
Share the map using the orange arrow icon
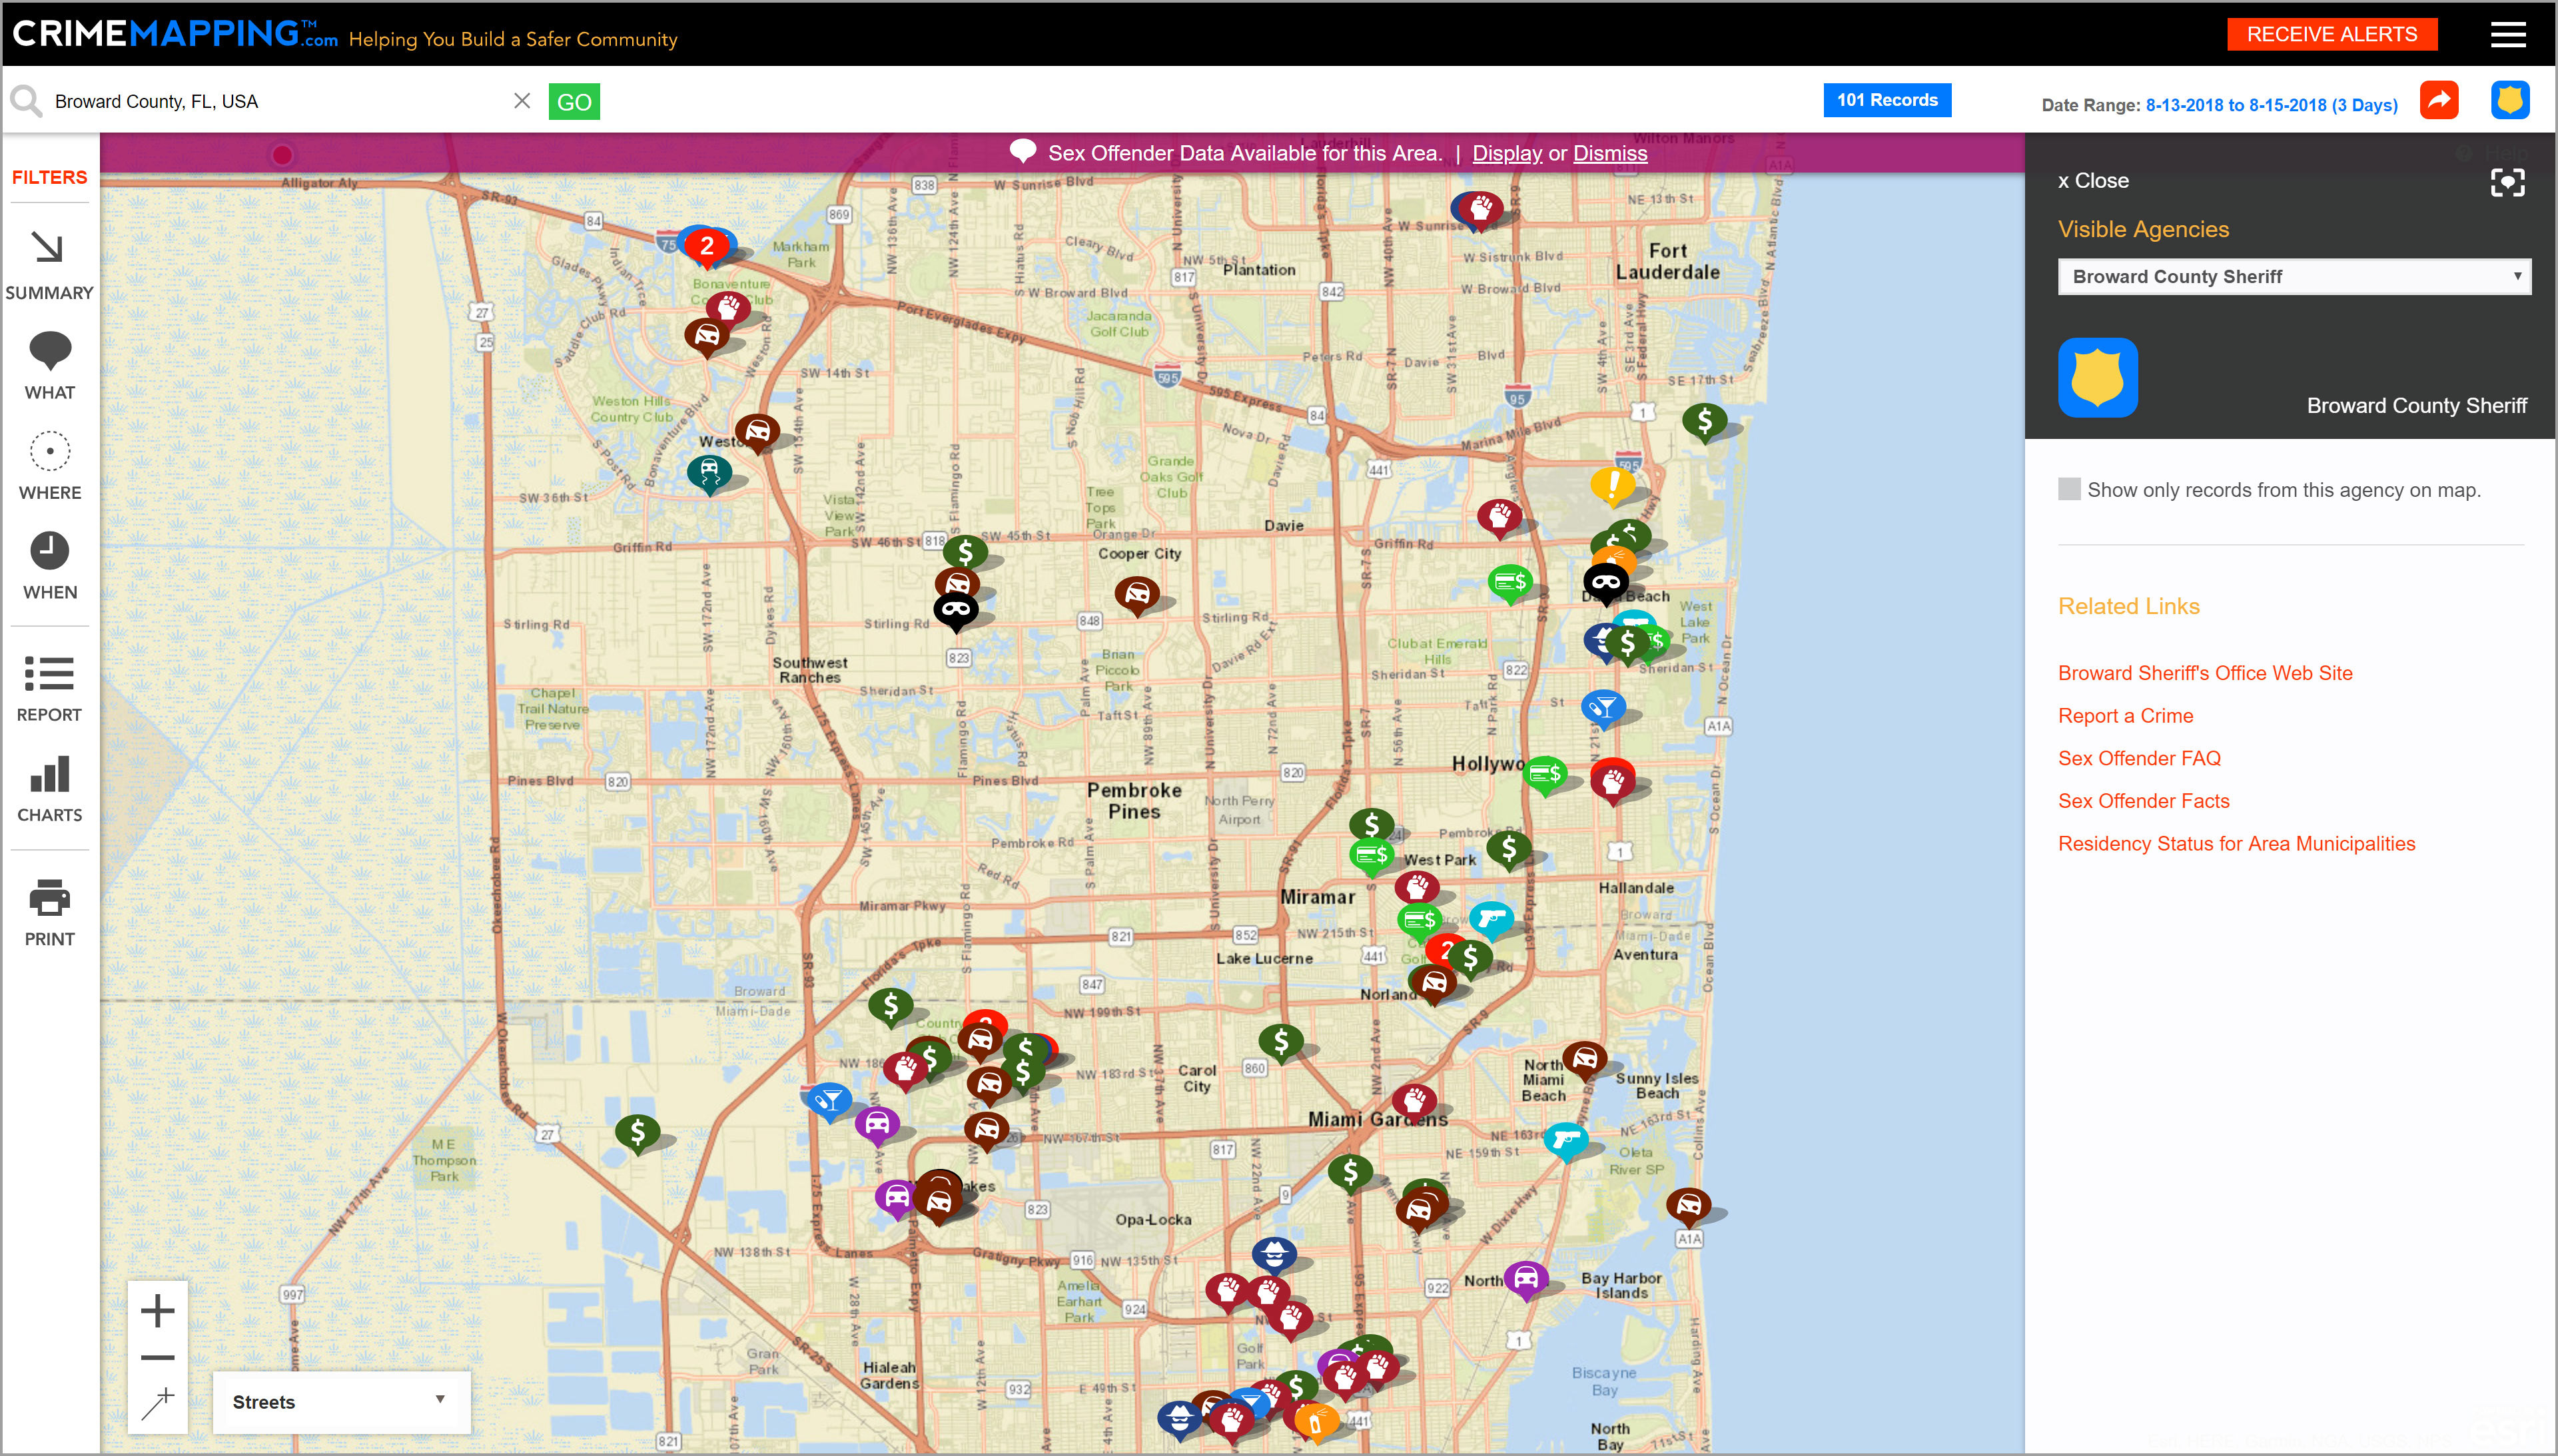point(2439,100)
